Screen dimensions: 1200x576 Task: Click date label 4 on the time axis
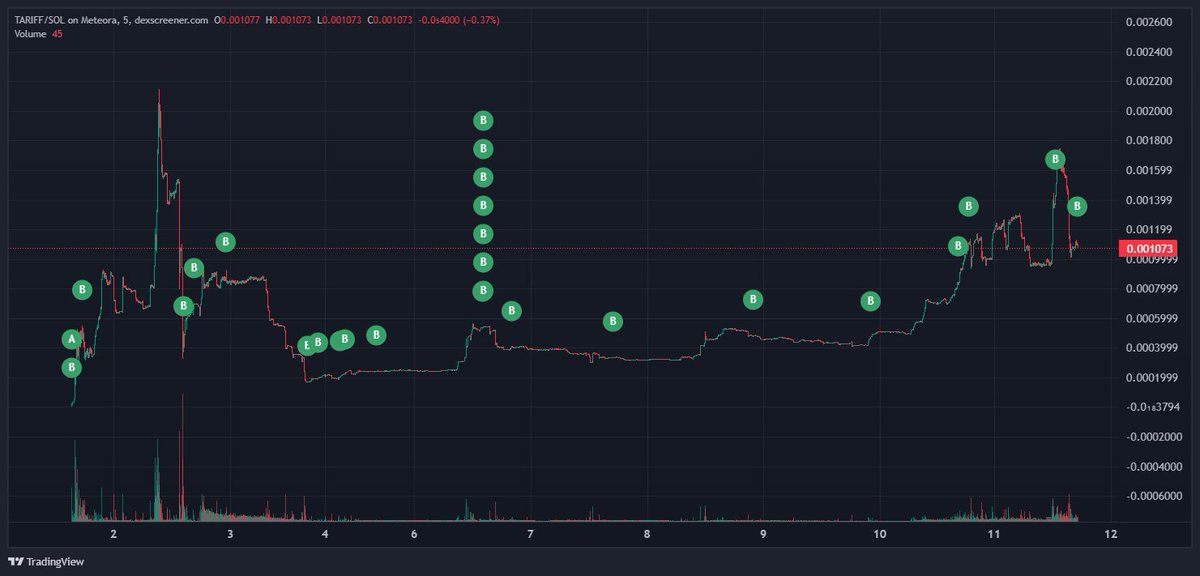[326, 535]
